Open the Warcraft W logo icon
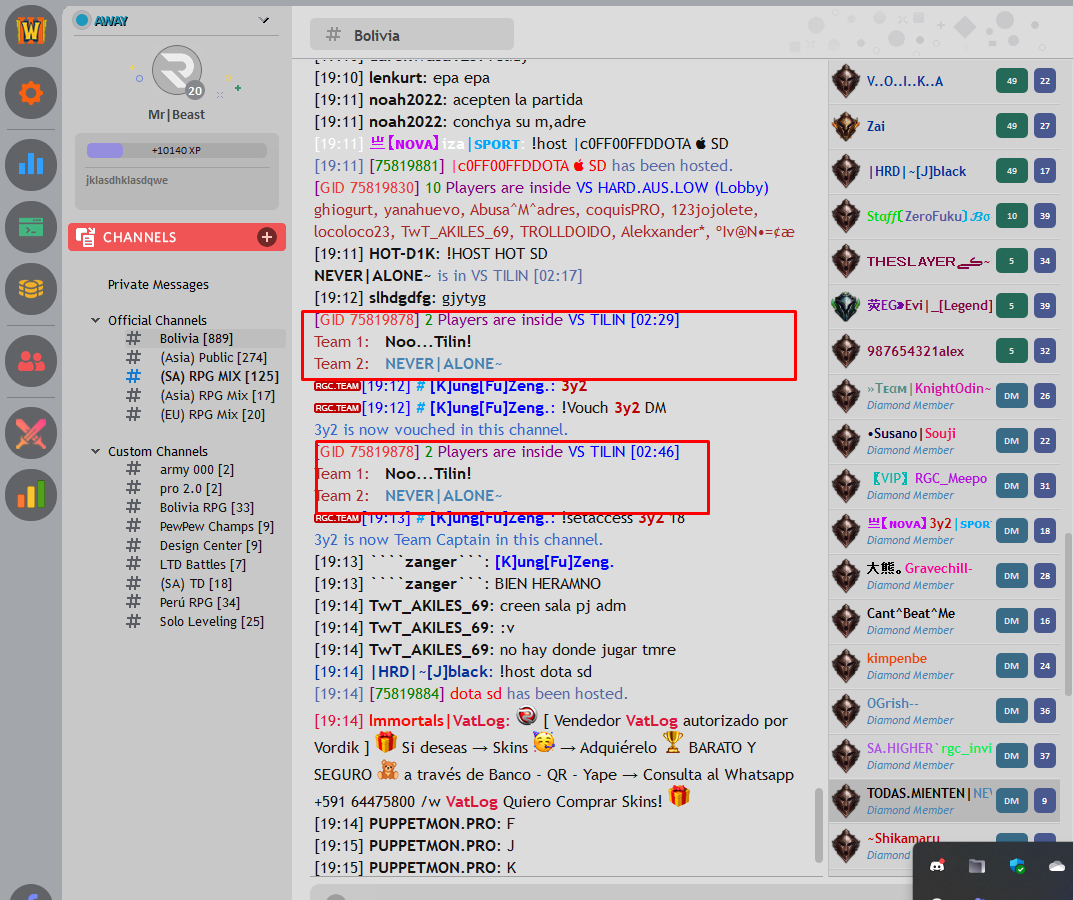 (x=31, y=31)
